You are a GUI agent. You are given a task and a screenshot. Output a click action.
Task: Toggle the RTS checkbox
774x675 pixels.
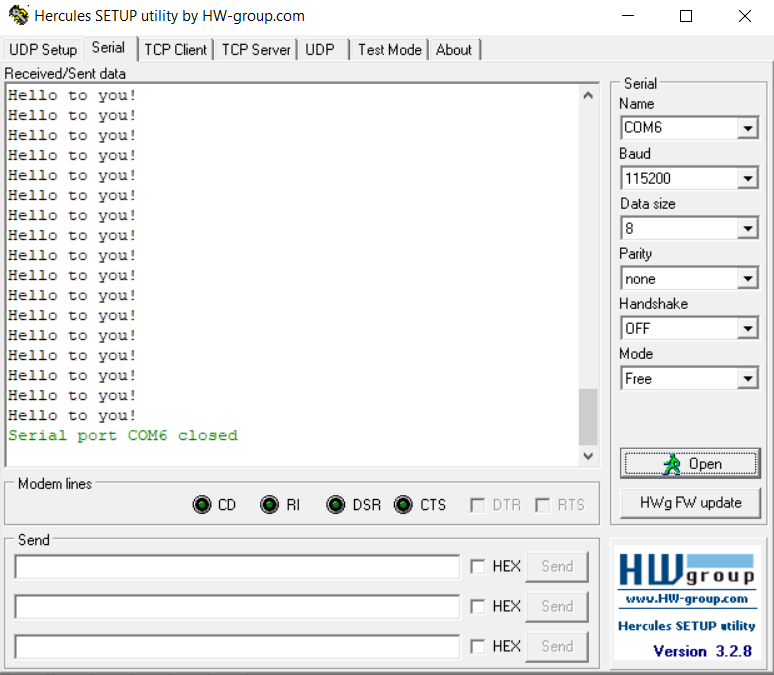[x=542, y=505]
